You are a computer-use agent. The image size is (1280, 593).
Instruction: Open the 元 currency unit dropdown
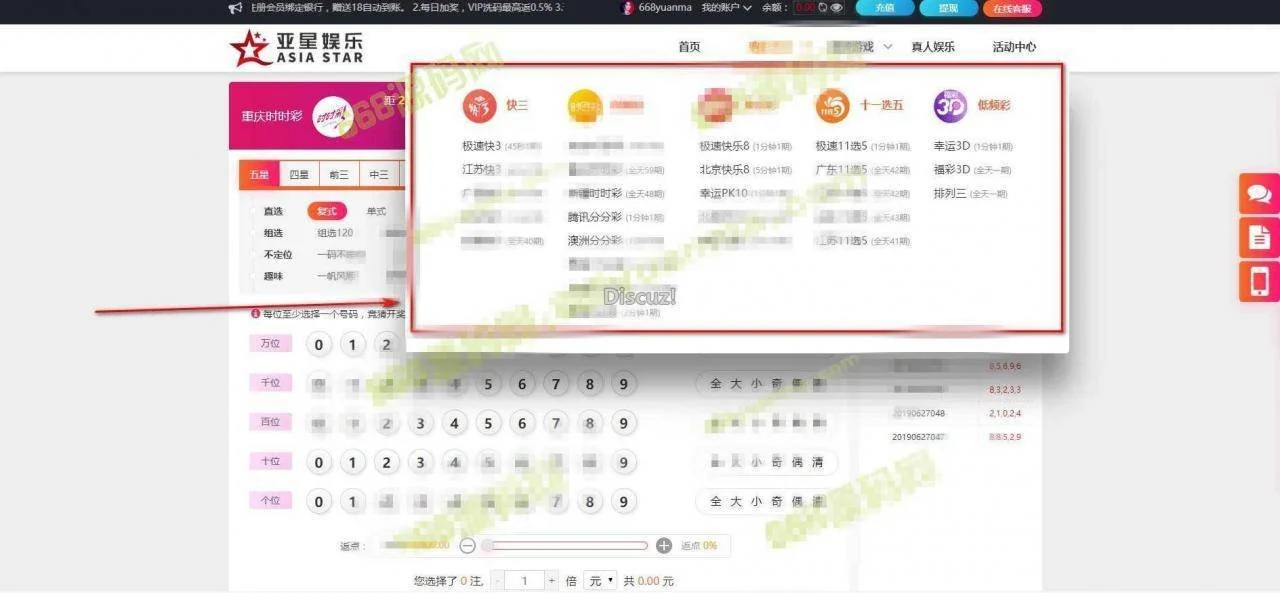(x=602, y=581)
